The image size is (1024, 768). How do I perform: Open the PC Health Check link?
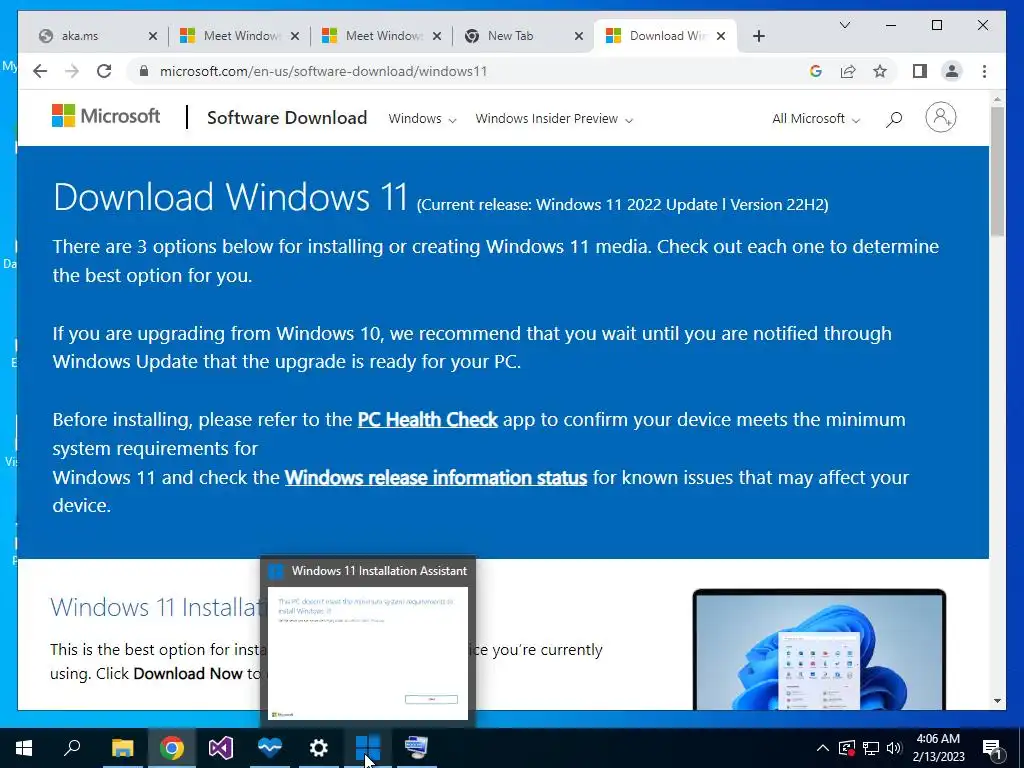coord(428,419)
